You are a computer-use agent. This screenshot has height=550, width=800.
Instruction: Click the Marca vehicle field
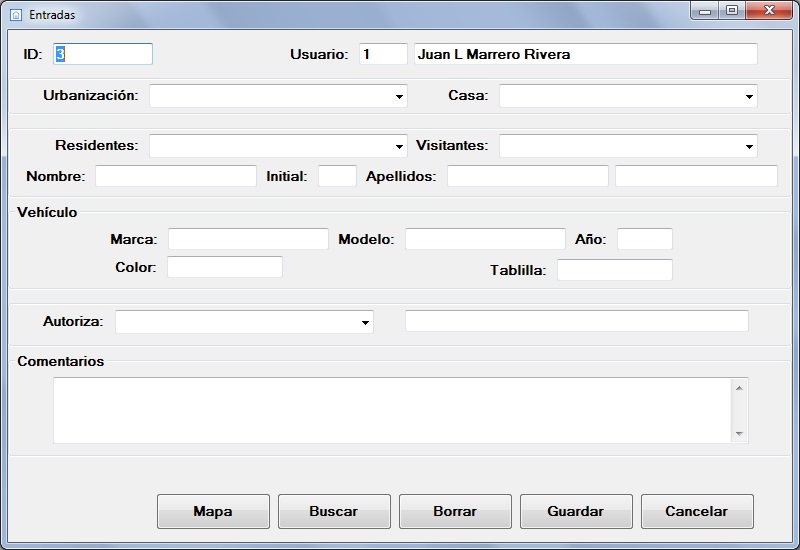248,239
